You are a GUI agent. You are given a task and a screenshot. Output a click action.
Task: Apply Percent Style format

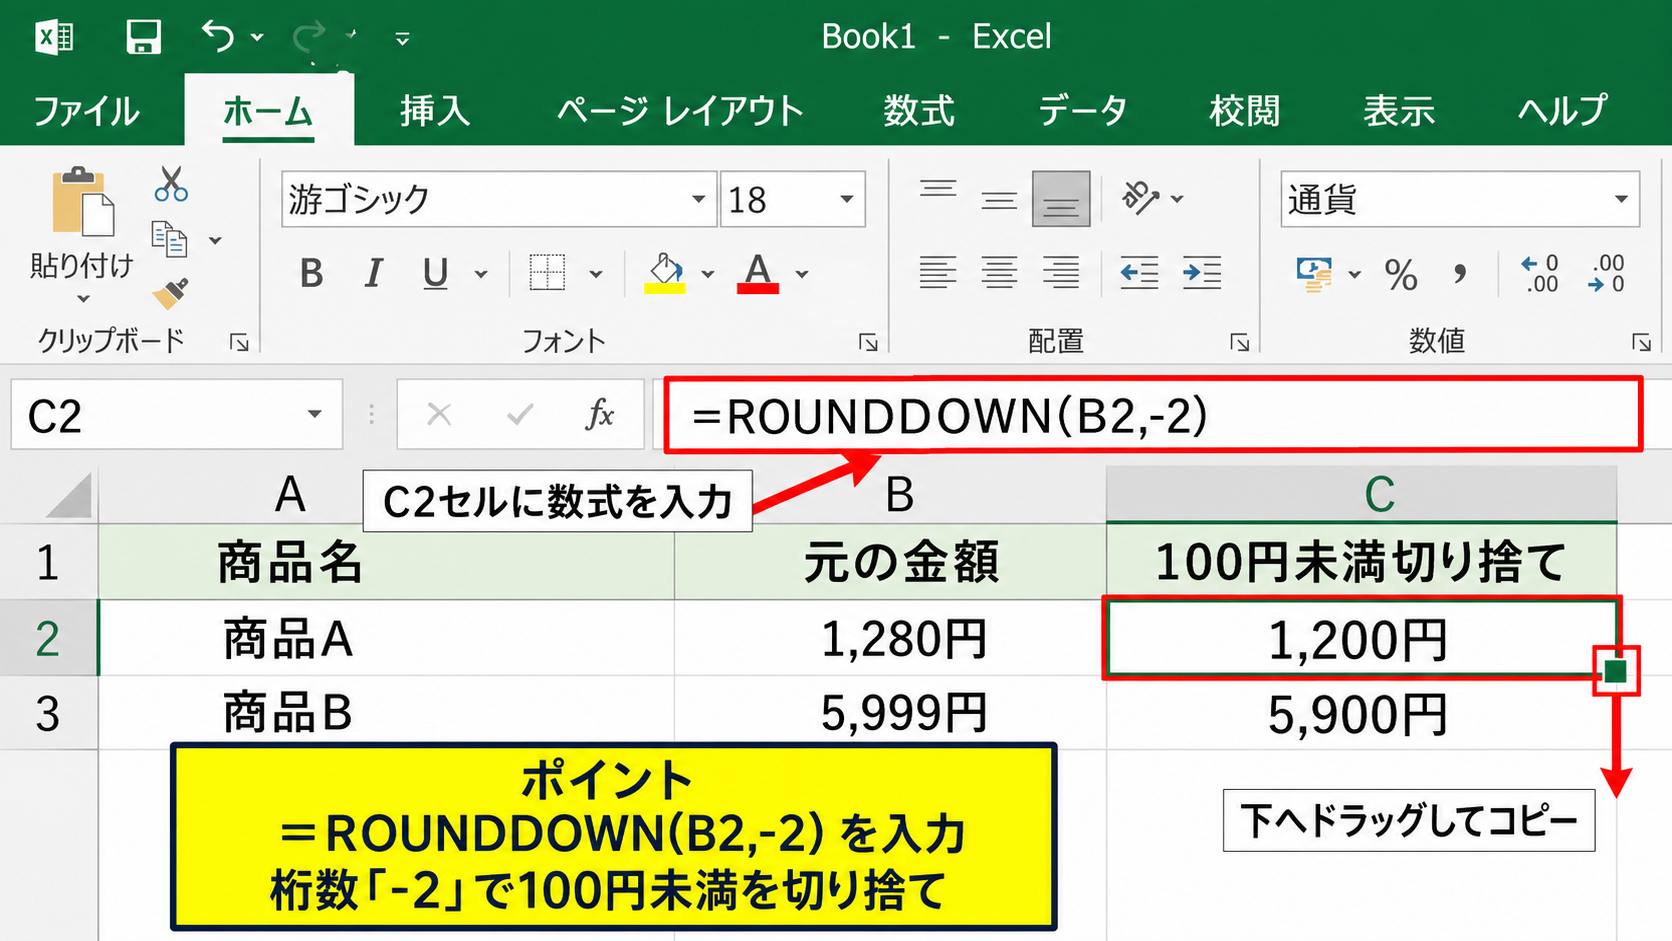pyautogui.click(x=1401, y=274)
